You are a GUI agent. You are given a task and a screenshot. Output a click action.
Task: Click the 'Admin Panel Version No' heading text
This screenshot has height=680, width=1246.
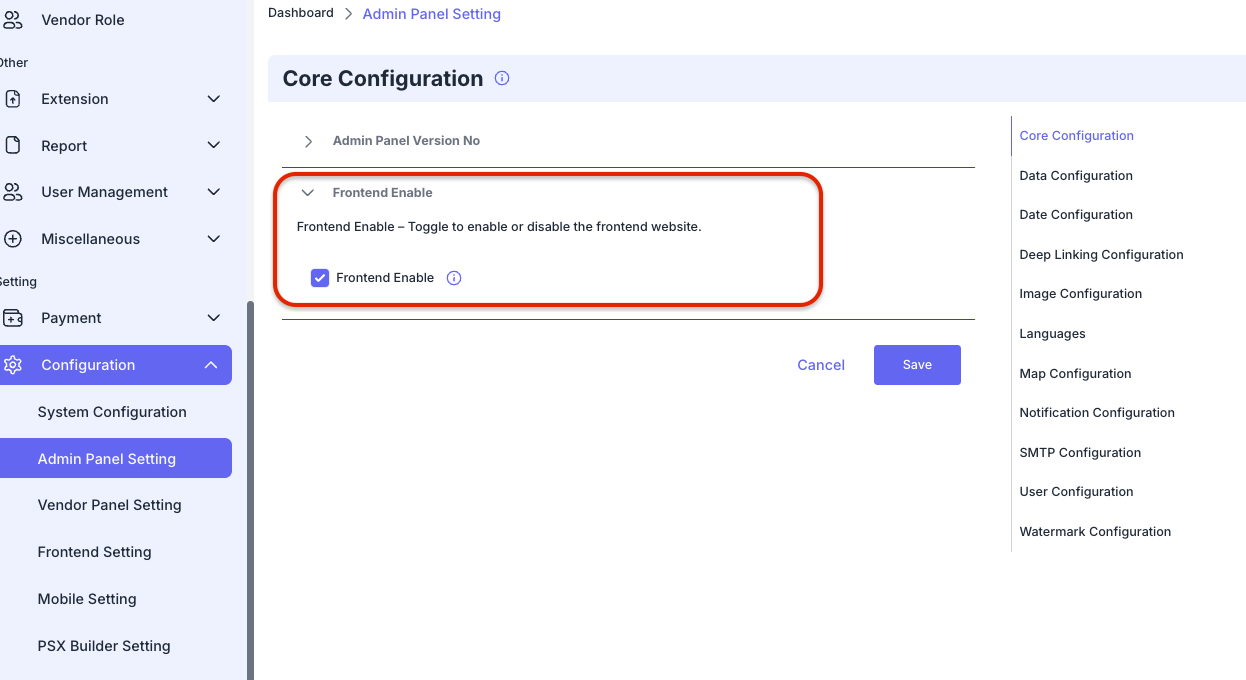pyautogui.click(x=406, y=141)
